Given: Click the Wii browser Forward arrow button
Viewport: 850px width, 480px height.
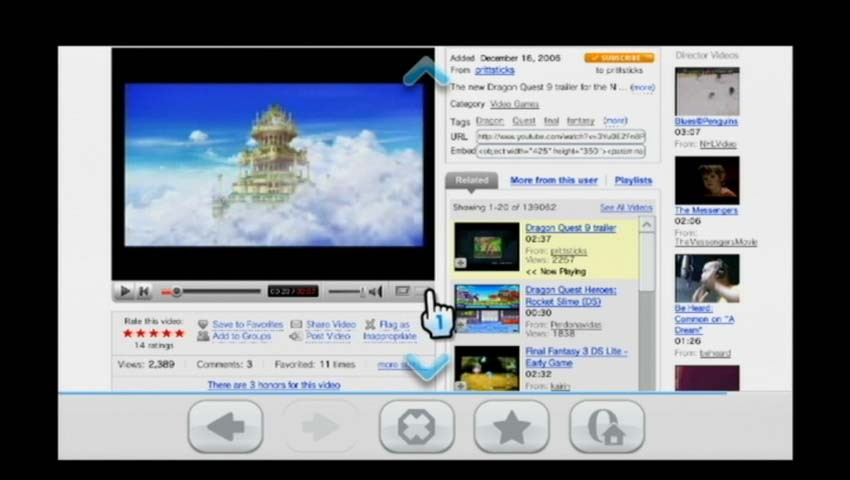Looking at the screenshot, I should coord(320,426).
